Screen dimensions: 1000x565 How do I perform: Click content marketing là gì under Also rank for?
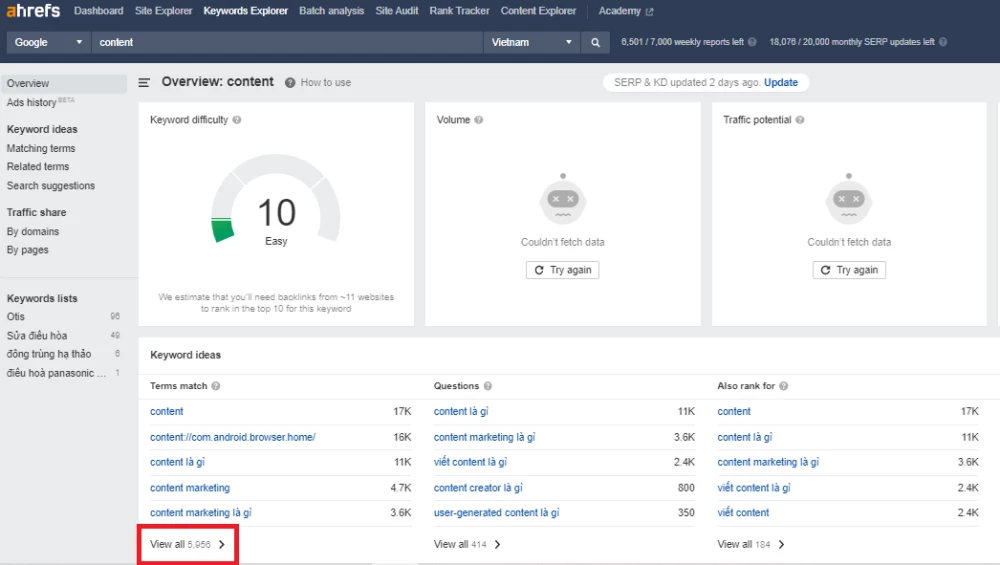point(768,462)
